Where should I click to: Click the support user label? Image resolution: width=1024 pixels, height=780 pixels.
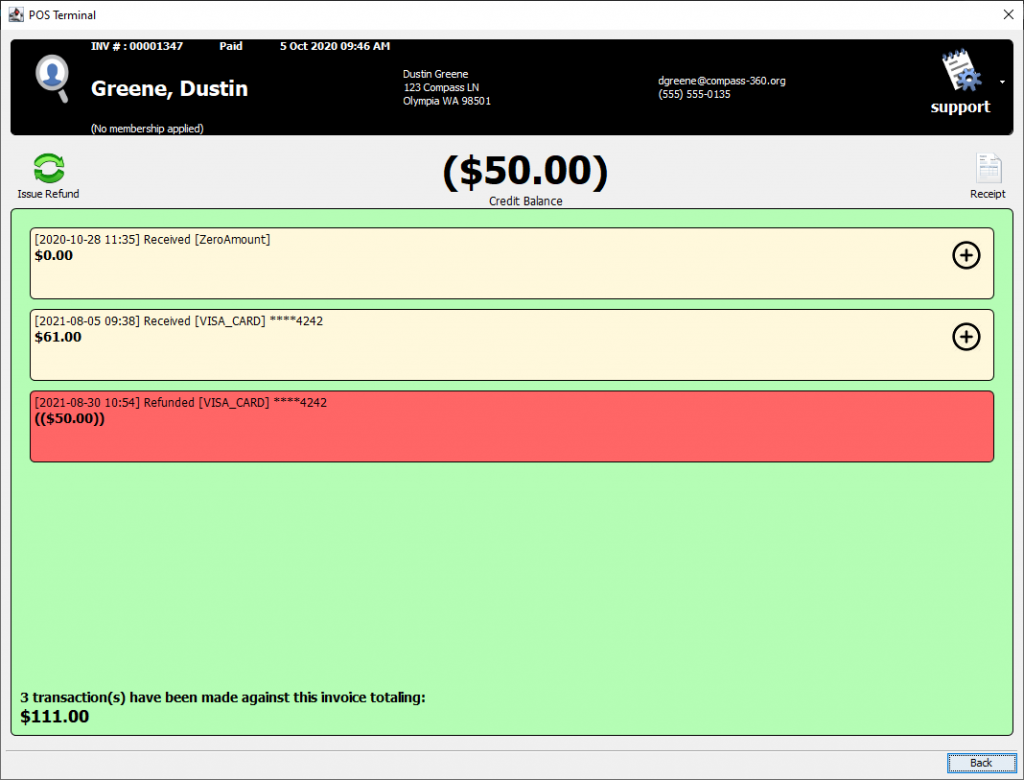click(961, 106)
